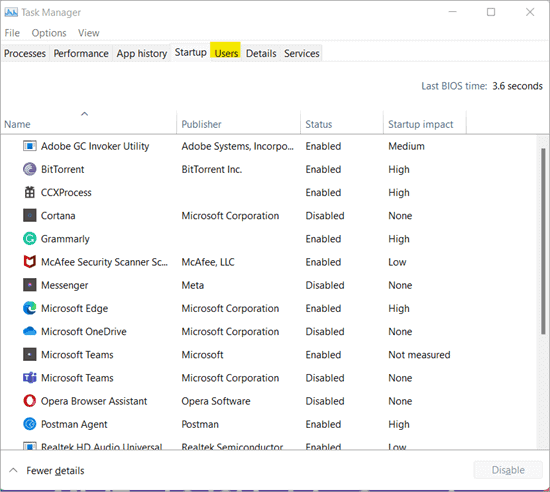Select the Grammarly entry name
This screenshot has width=550, height=492.
point(65,239)
